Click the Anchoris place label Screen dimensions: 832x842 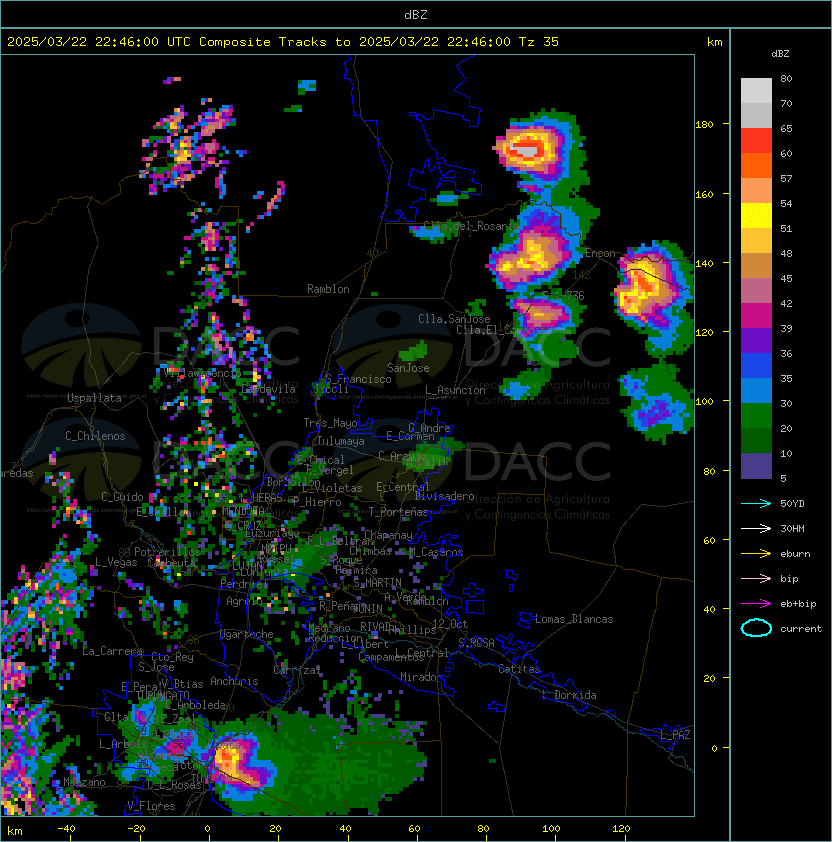[234, 681]
